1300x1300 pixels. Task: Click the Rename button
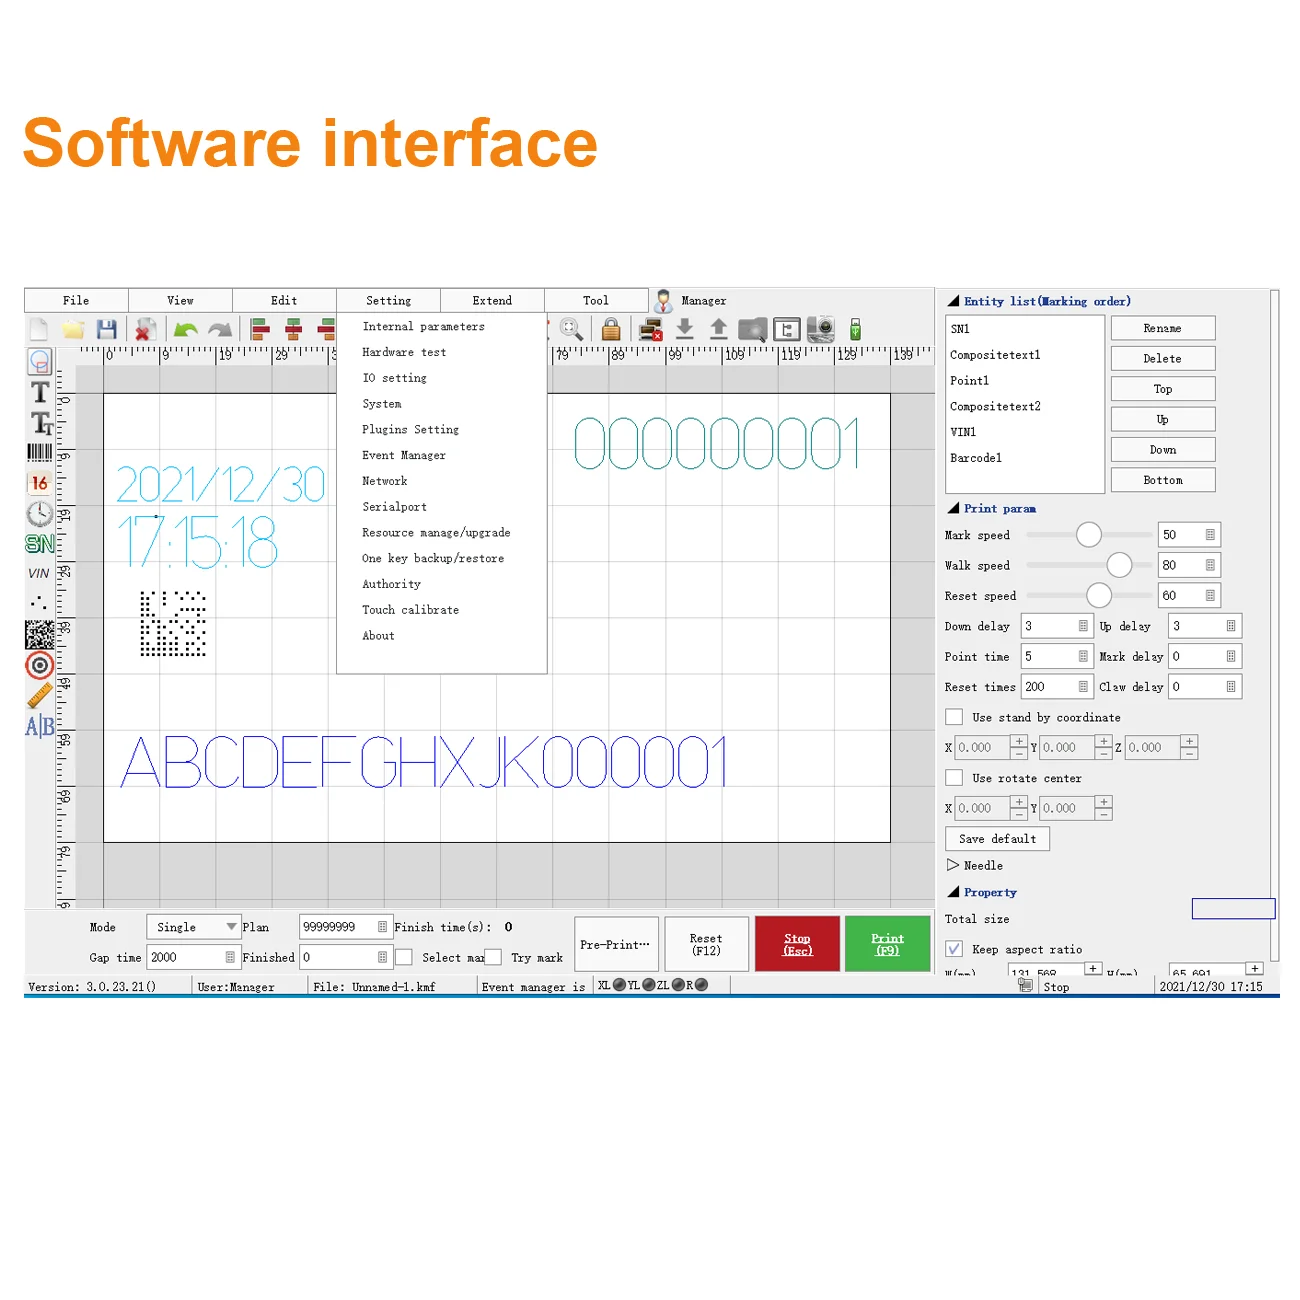(1163, 328)
